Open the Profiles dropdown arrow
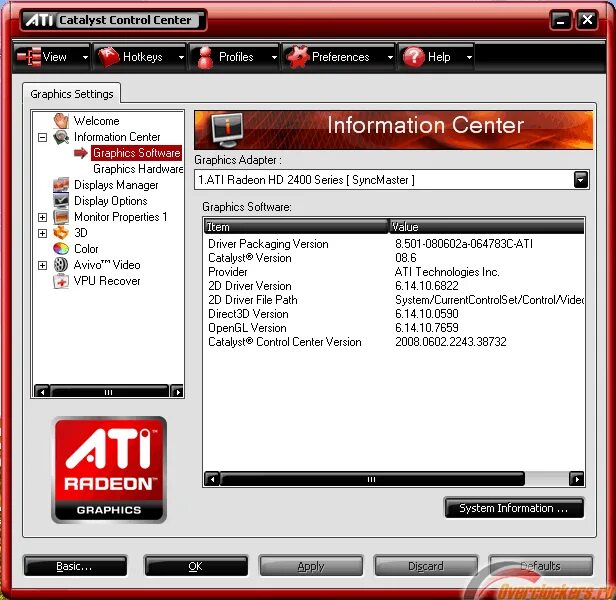Screen dimensions: 616x600 pyautogui.click(x=274, y=57)
